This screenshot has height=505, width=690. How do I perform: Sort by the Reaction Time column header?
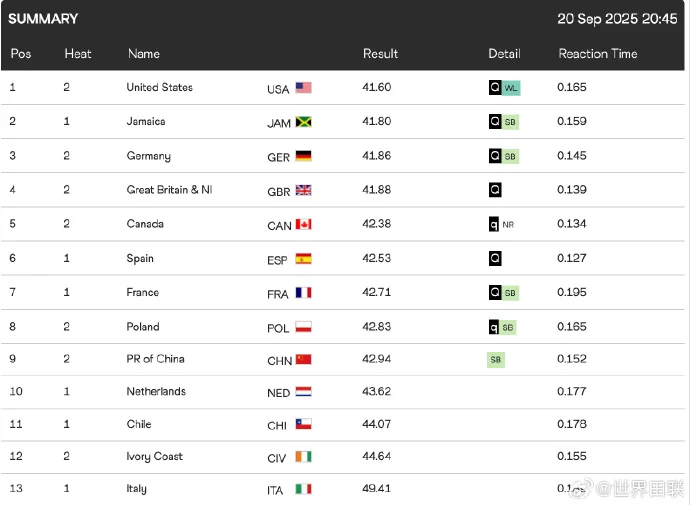pyautogui.click(x=597, y=54)
